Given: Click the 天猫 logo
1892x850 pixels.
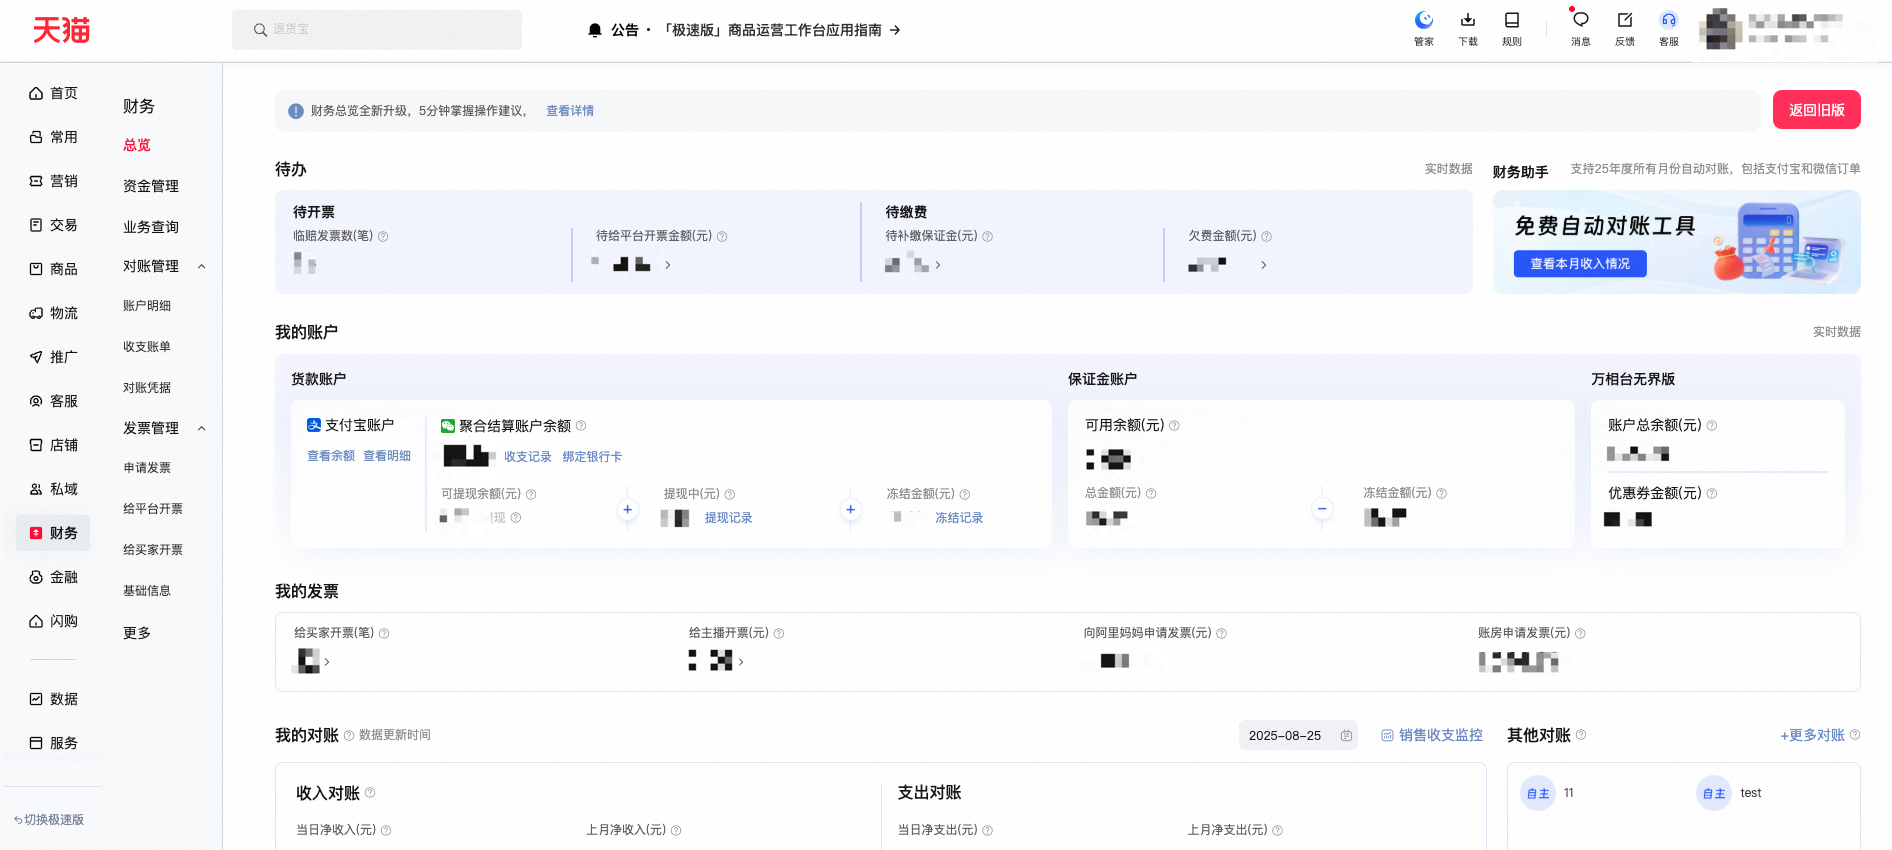Looking at the screenshot, I should (61, 30).
